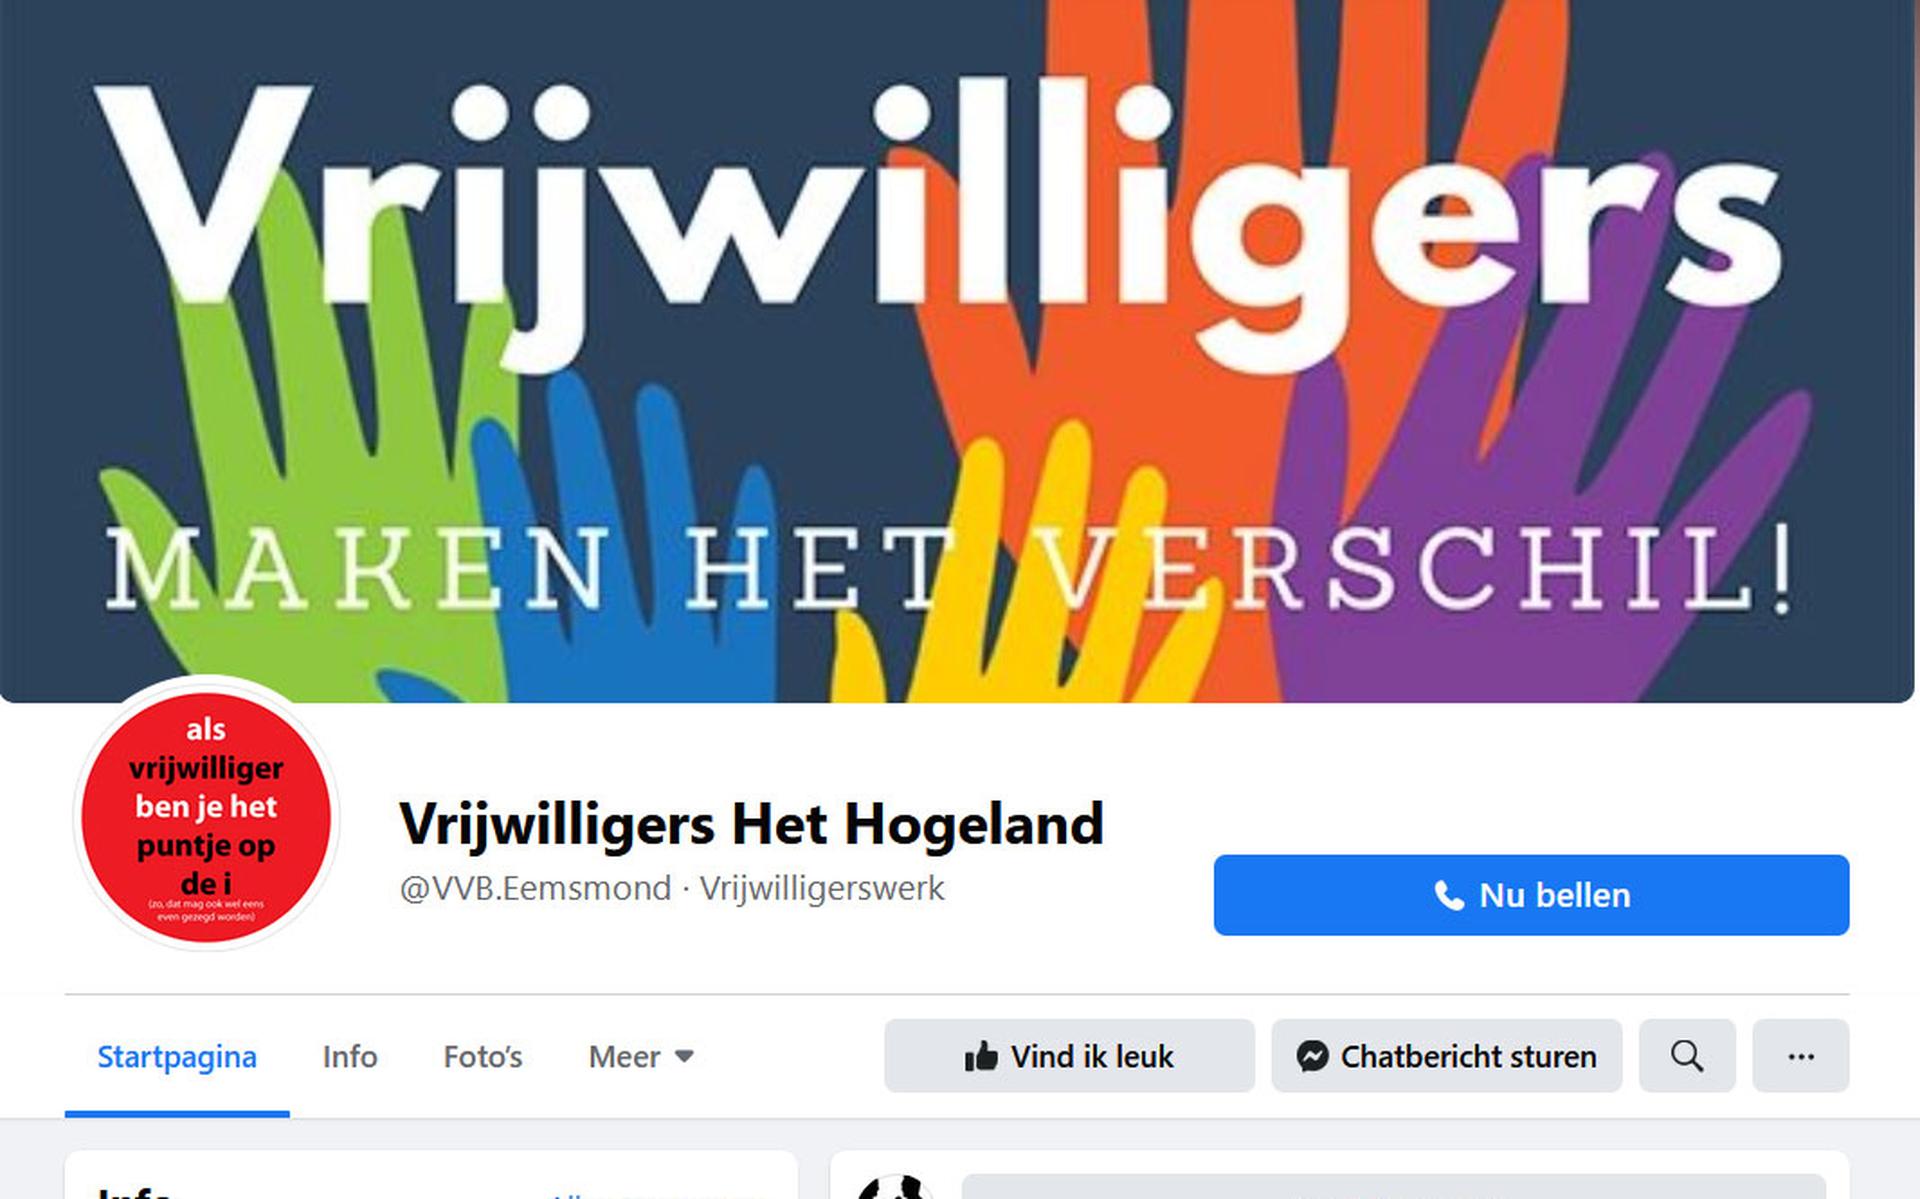The height and width of the screenshot is (1199, 1920).
Task: Click the small avatar beside post box
Action: click(x=895, y=1187)
